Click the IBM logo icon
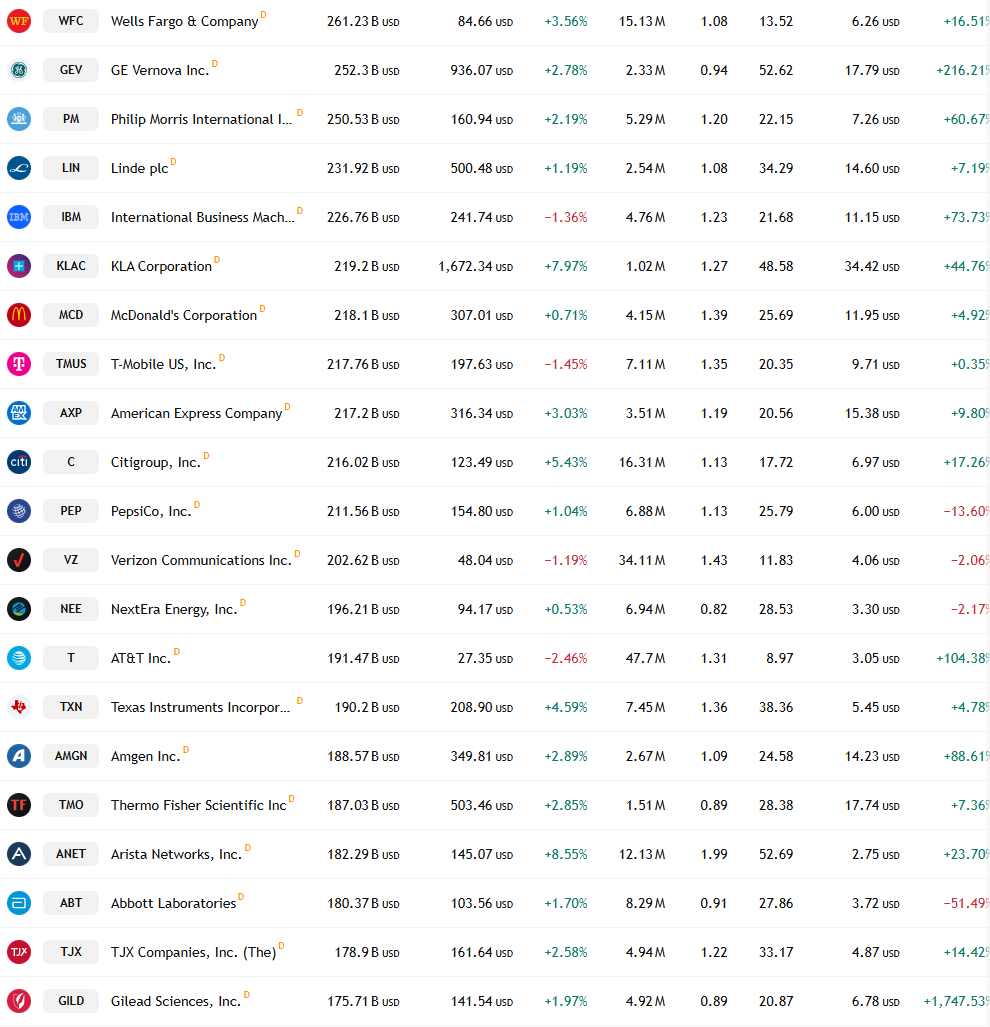The image size is (990, 1027). (x=19, y=217)
